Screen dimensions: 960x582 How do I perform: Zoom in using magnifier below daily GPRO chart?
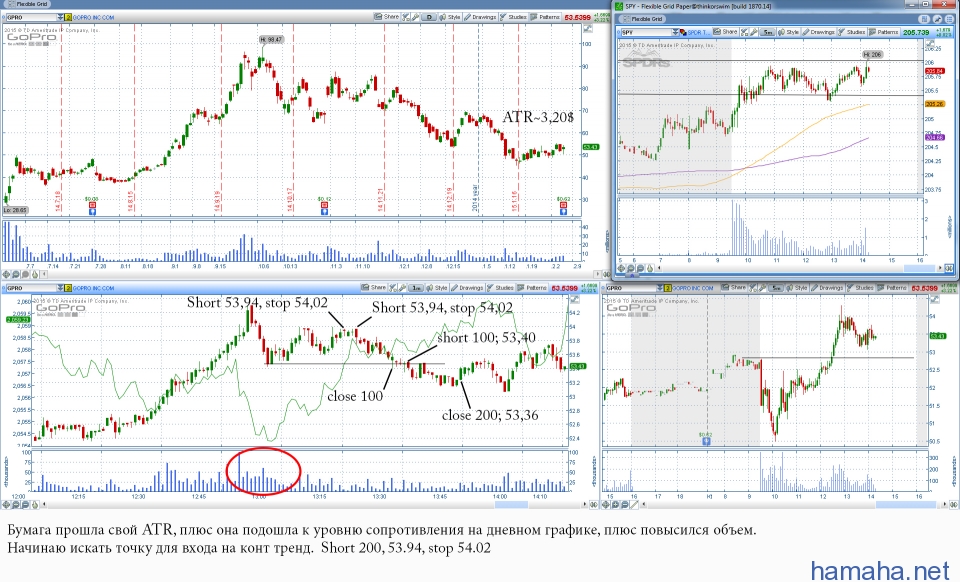pyautogui.click(x=17, y=275)
